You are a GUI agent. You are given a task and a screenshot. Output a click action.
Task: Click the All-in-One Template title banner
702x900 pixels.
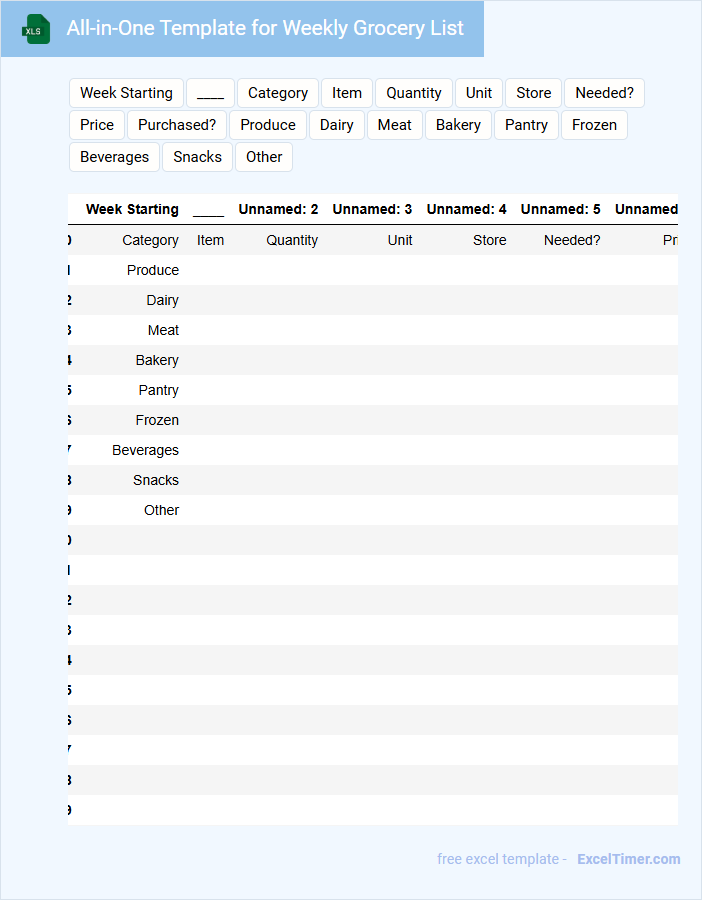pyautogui.click(x=265, y=28)
